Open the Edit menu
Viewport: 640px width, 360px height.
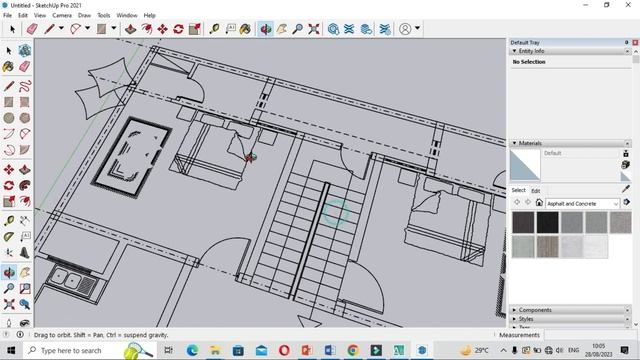pos(23,15)
